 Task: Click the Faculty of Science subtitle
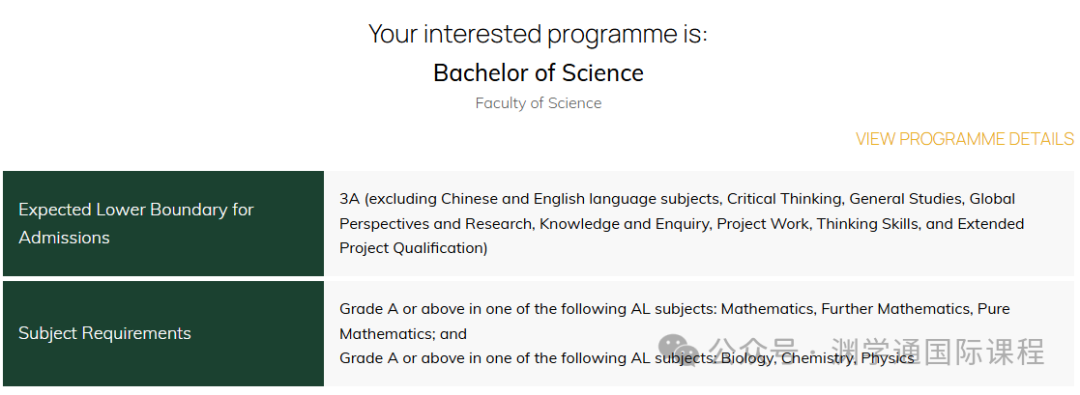(539, 103)
